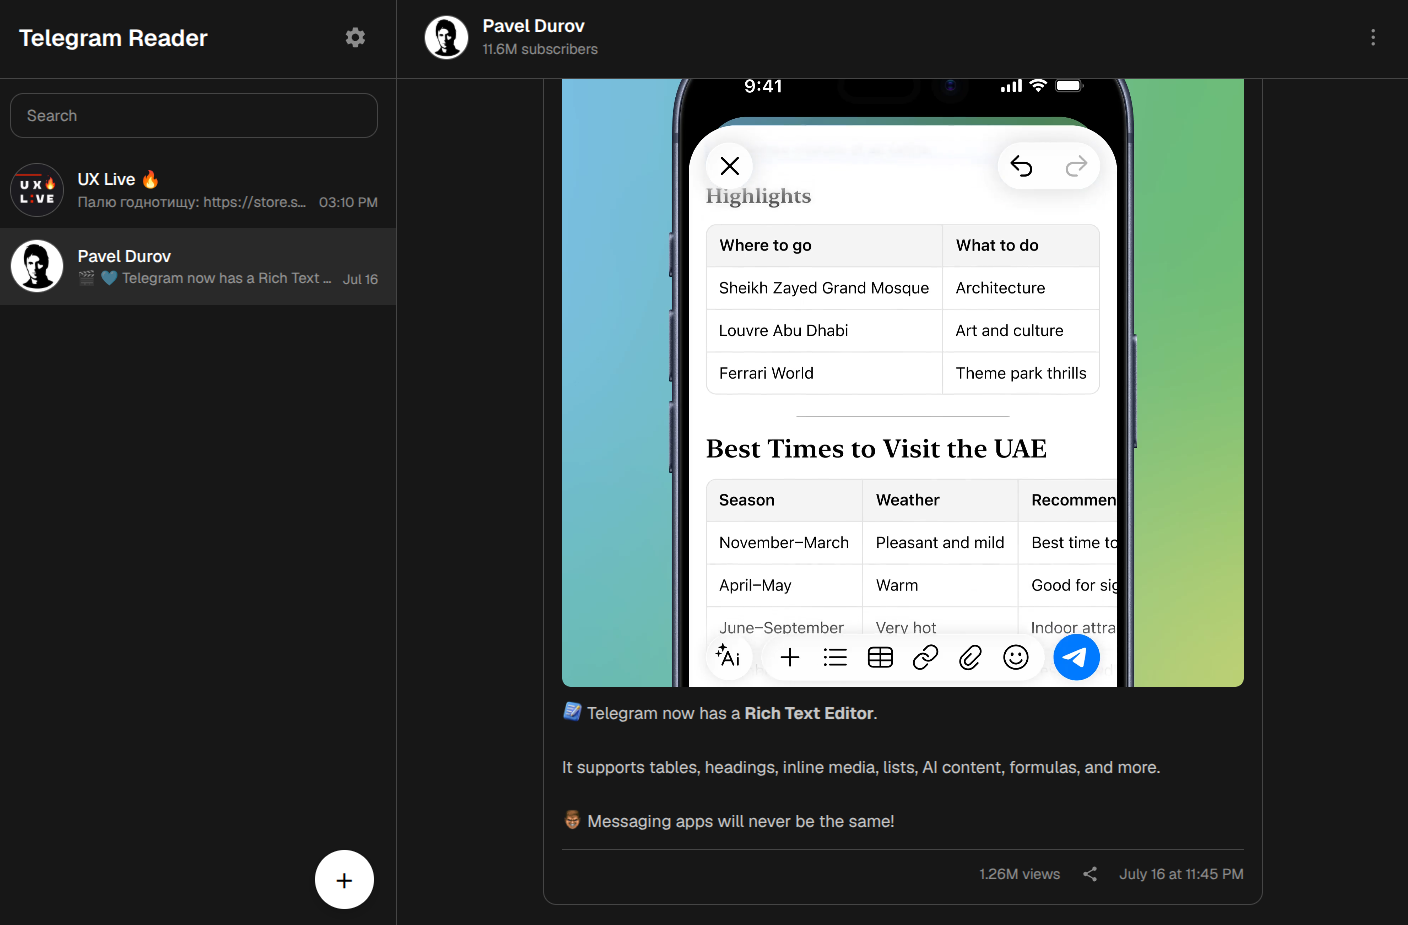Click the 'What to do' column header

(1021, 245)
